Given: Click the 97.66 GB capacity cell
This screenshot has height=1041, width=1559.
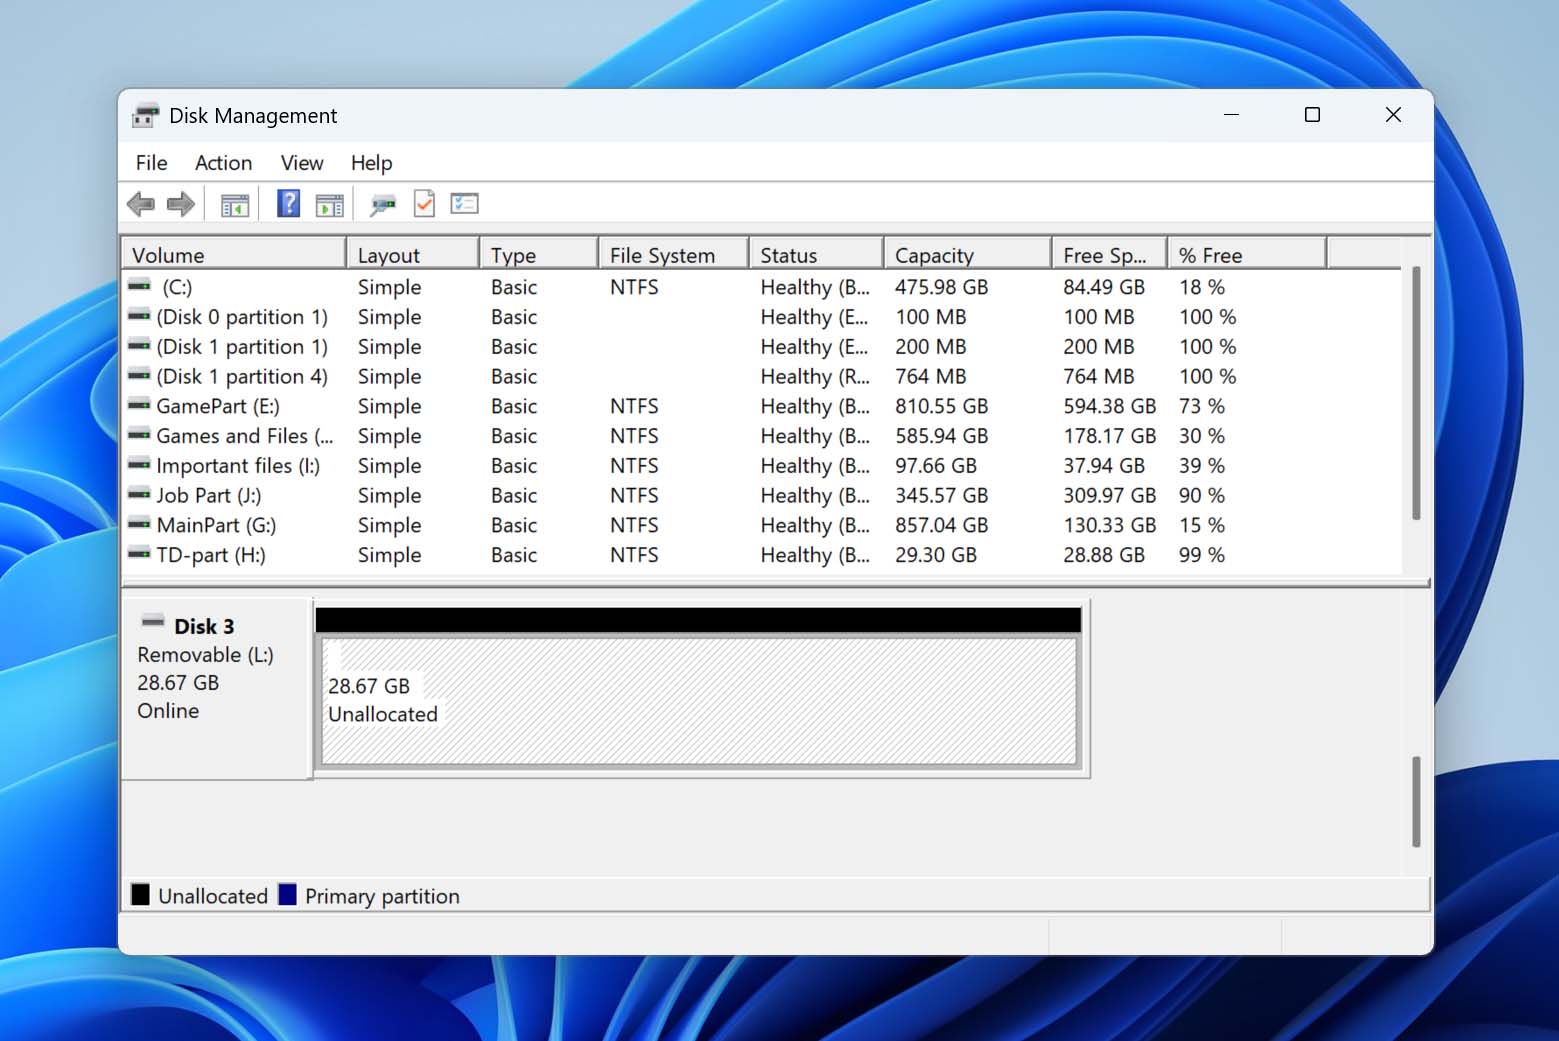Looking at the screenshot, I should pos(936,466).
